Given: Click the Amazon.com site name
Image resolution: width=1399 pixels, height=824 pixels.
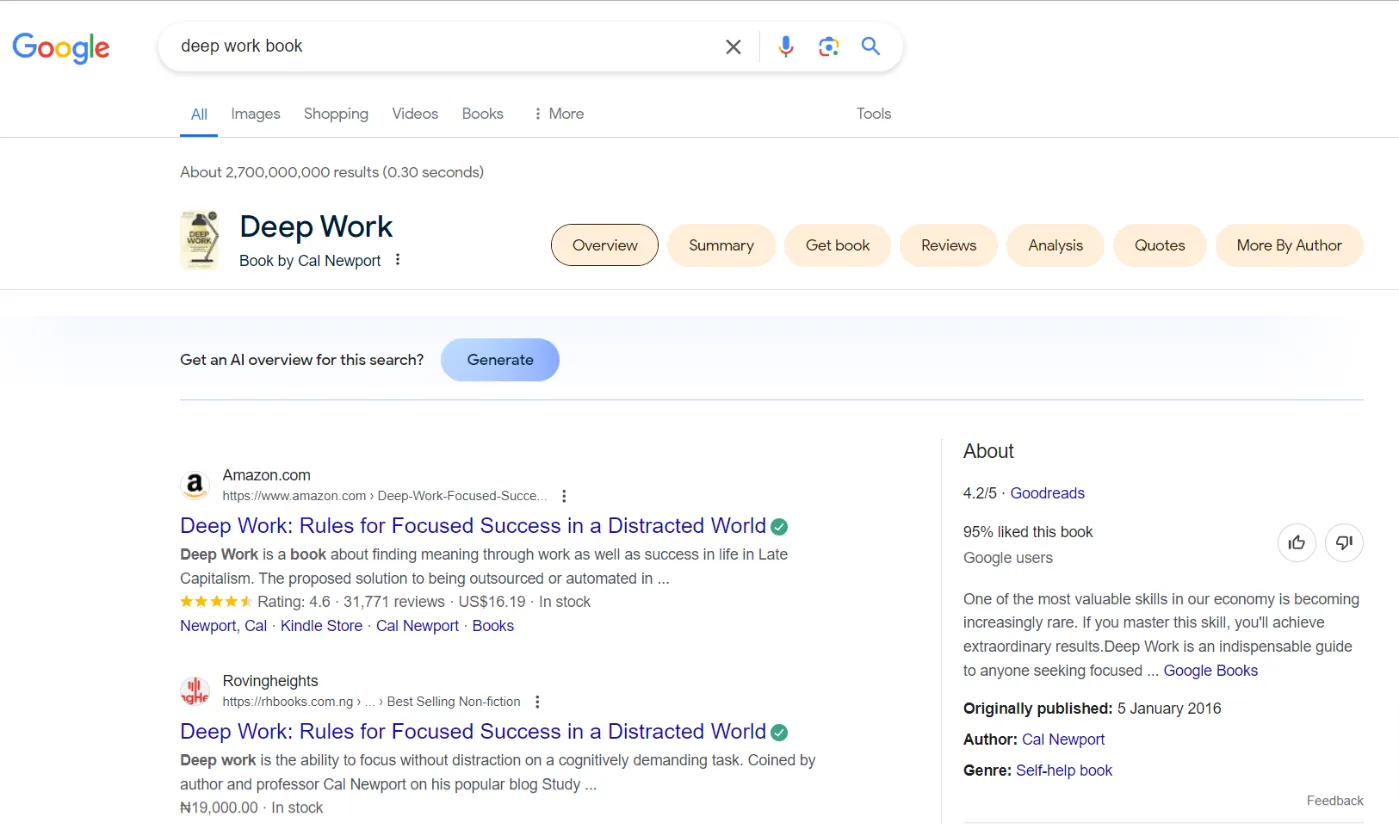Looking at the screenshot, I should click(266, 476).
